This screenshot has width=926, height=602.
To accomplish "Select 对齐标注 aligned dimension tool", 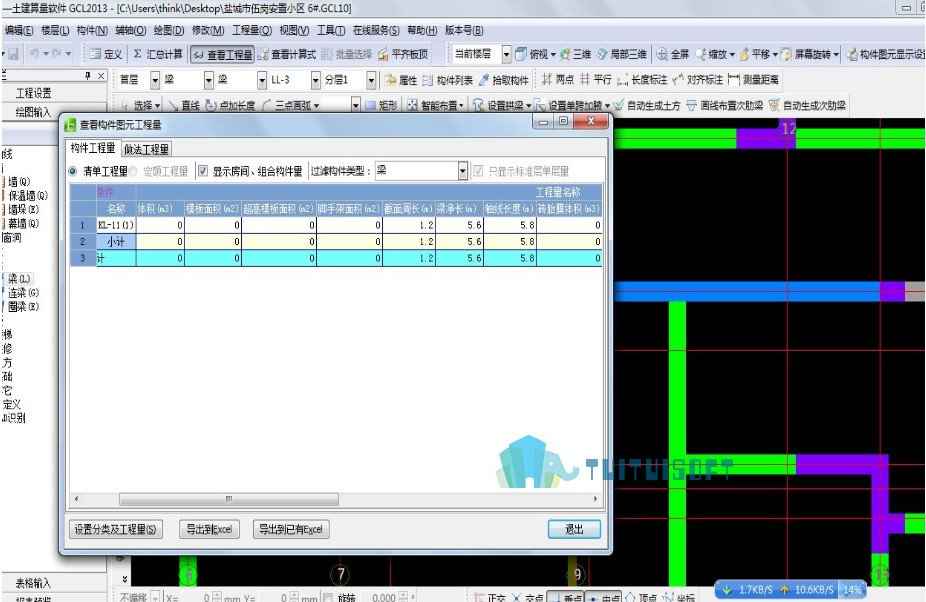I will click(x=697, y=79).
